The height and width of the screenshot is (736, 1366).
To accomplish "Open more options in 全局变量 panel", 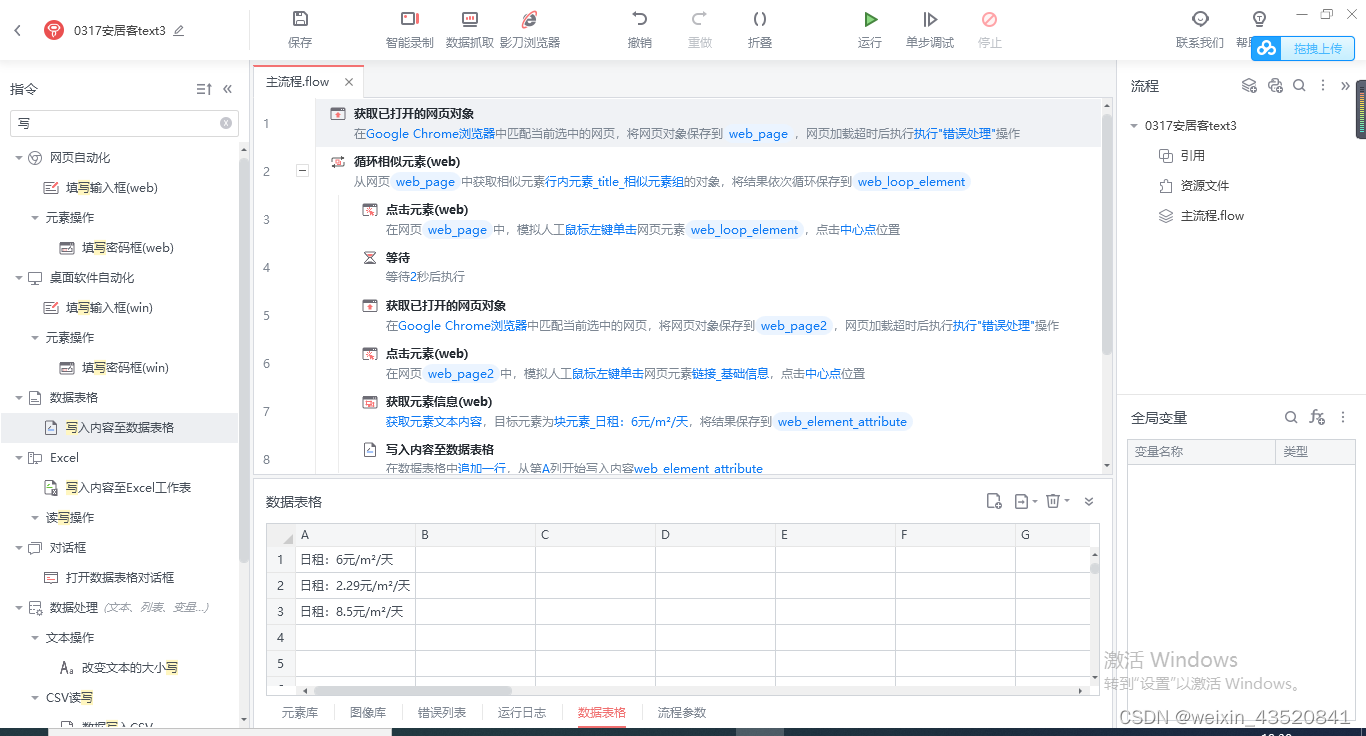I will point(1343,417).
